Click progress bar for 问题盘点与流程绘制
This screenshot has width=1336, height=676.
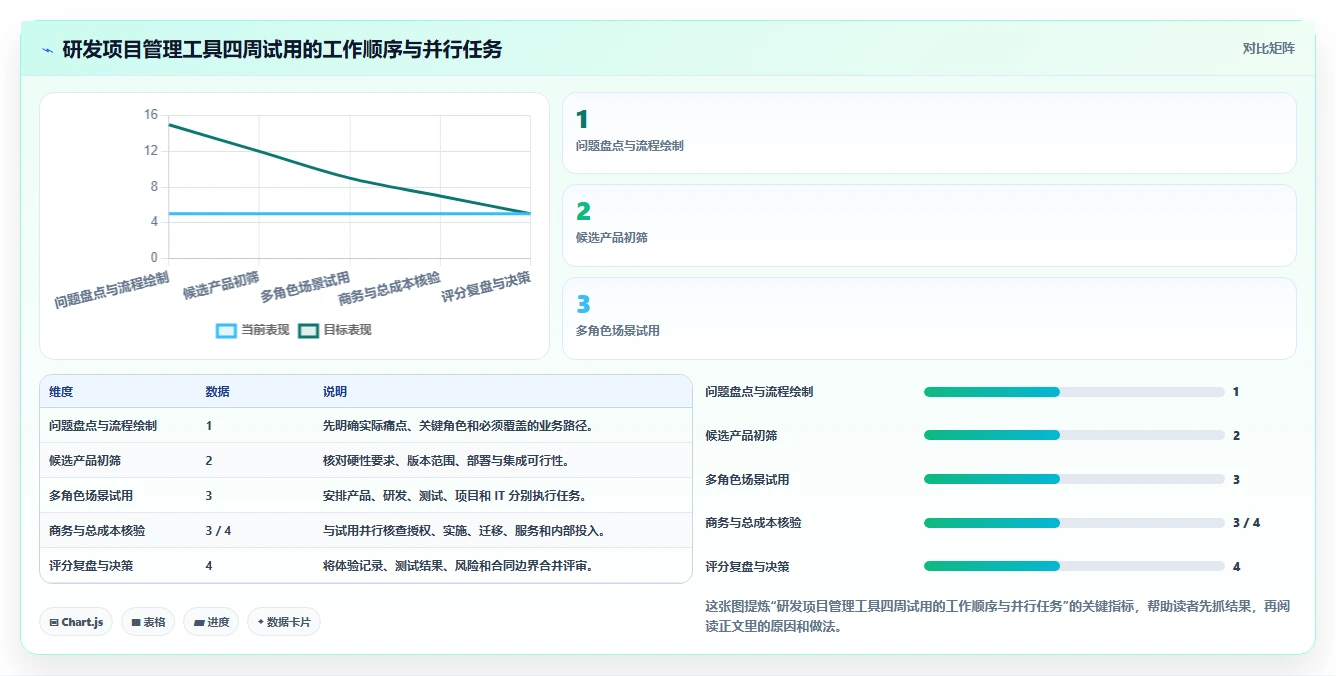(1074, 392)
